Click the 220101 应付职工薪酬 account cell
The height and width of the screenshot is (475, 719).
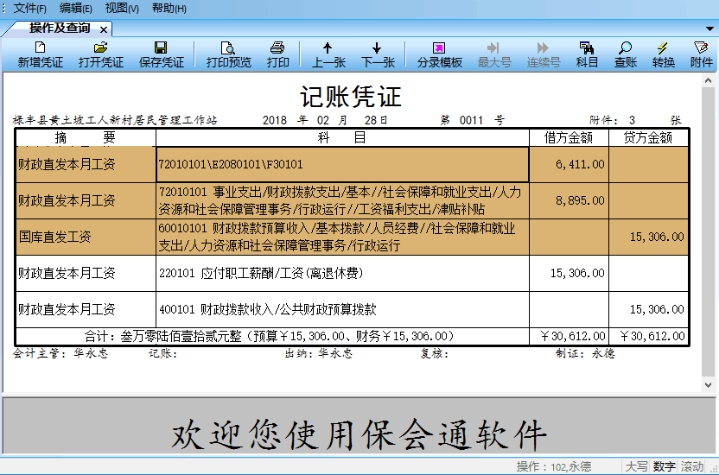(x=342, y=273)
